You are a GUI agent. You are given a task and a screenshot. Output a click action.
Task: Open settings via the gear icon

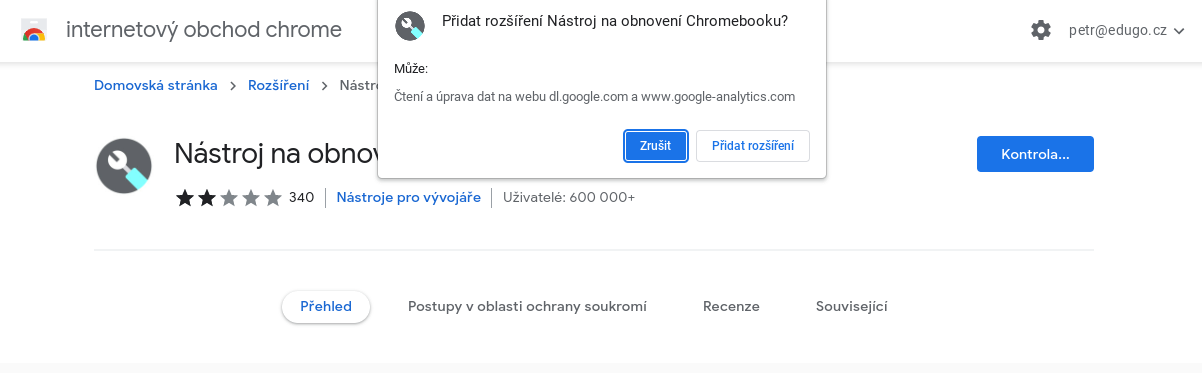[1041, 30]
